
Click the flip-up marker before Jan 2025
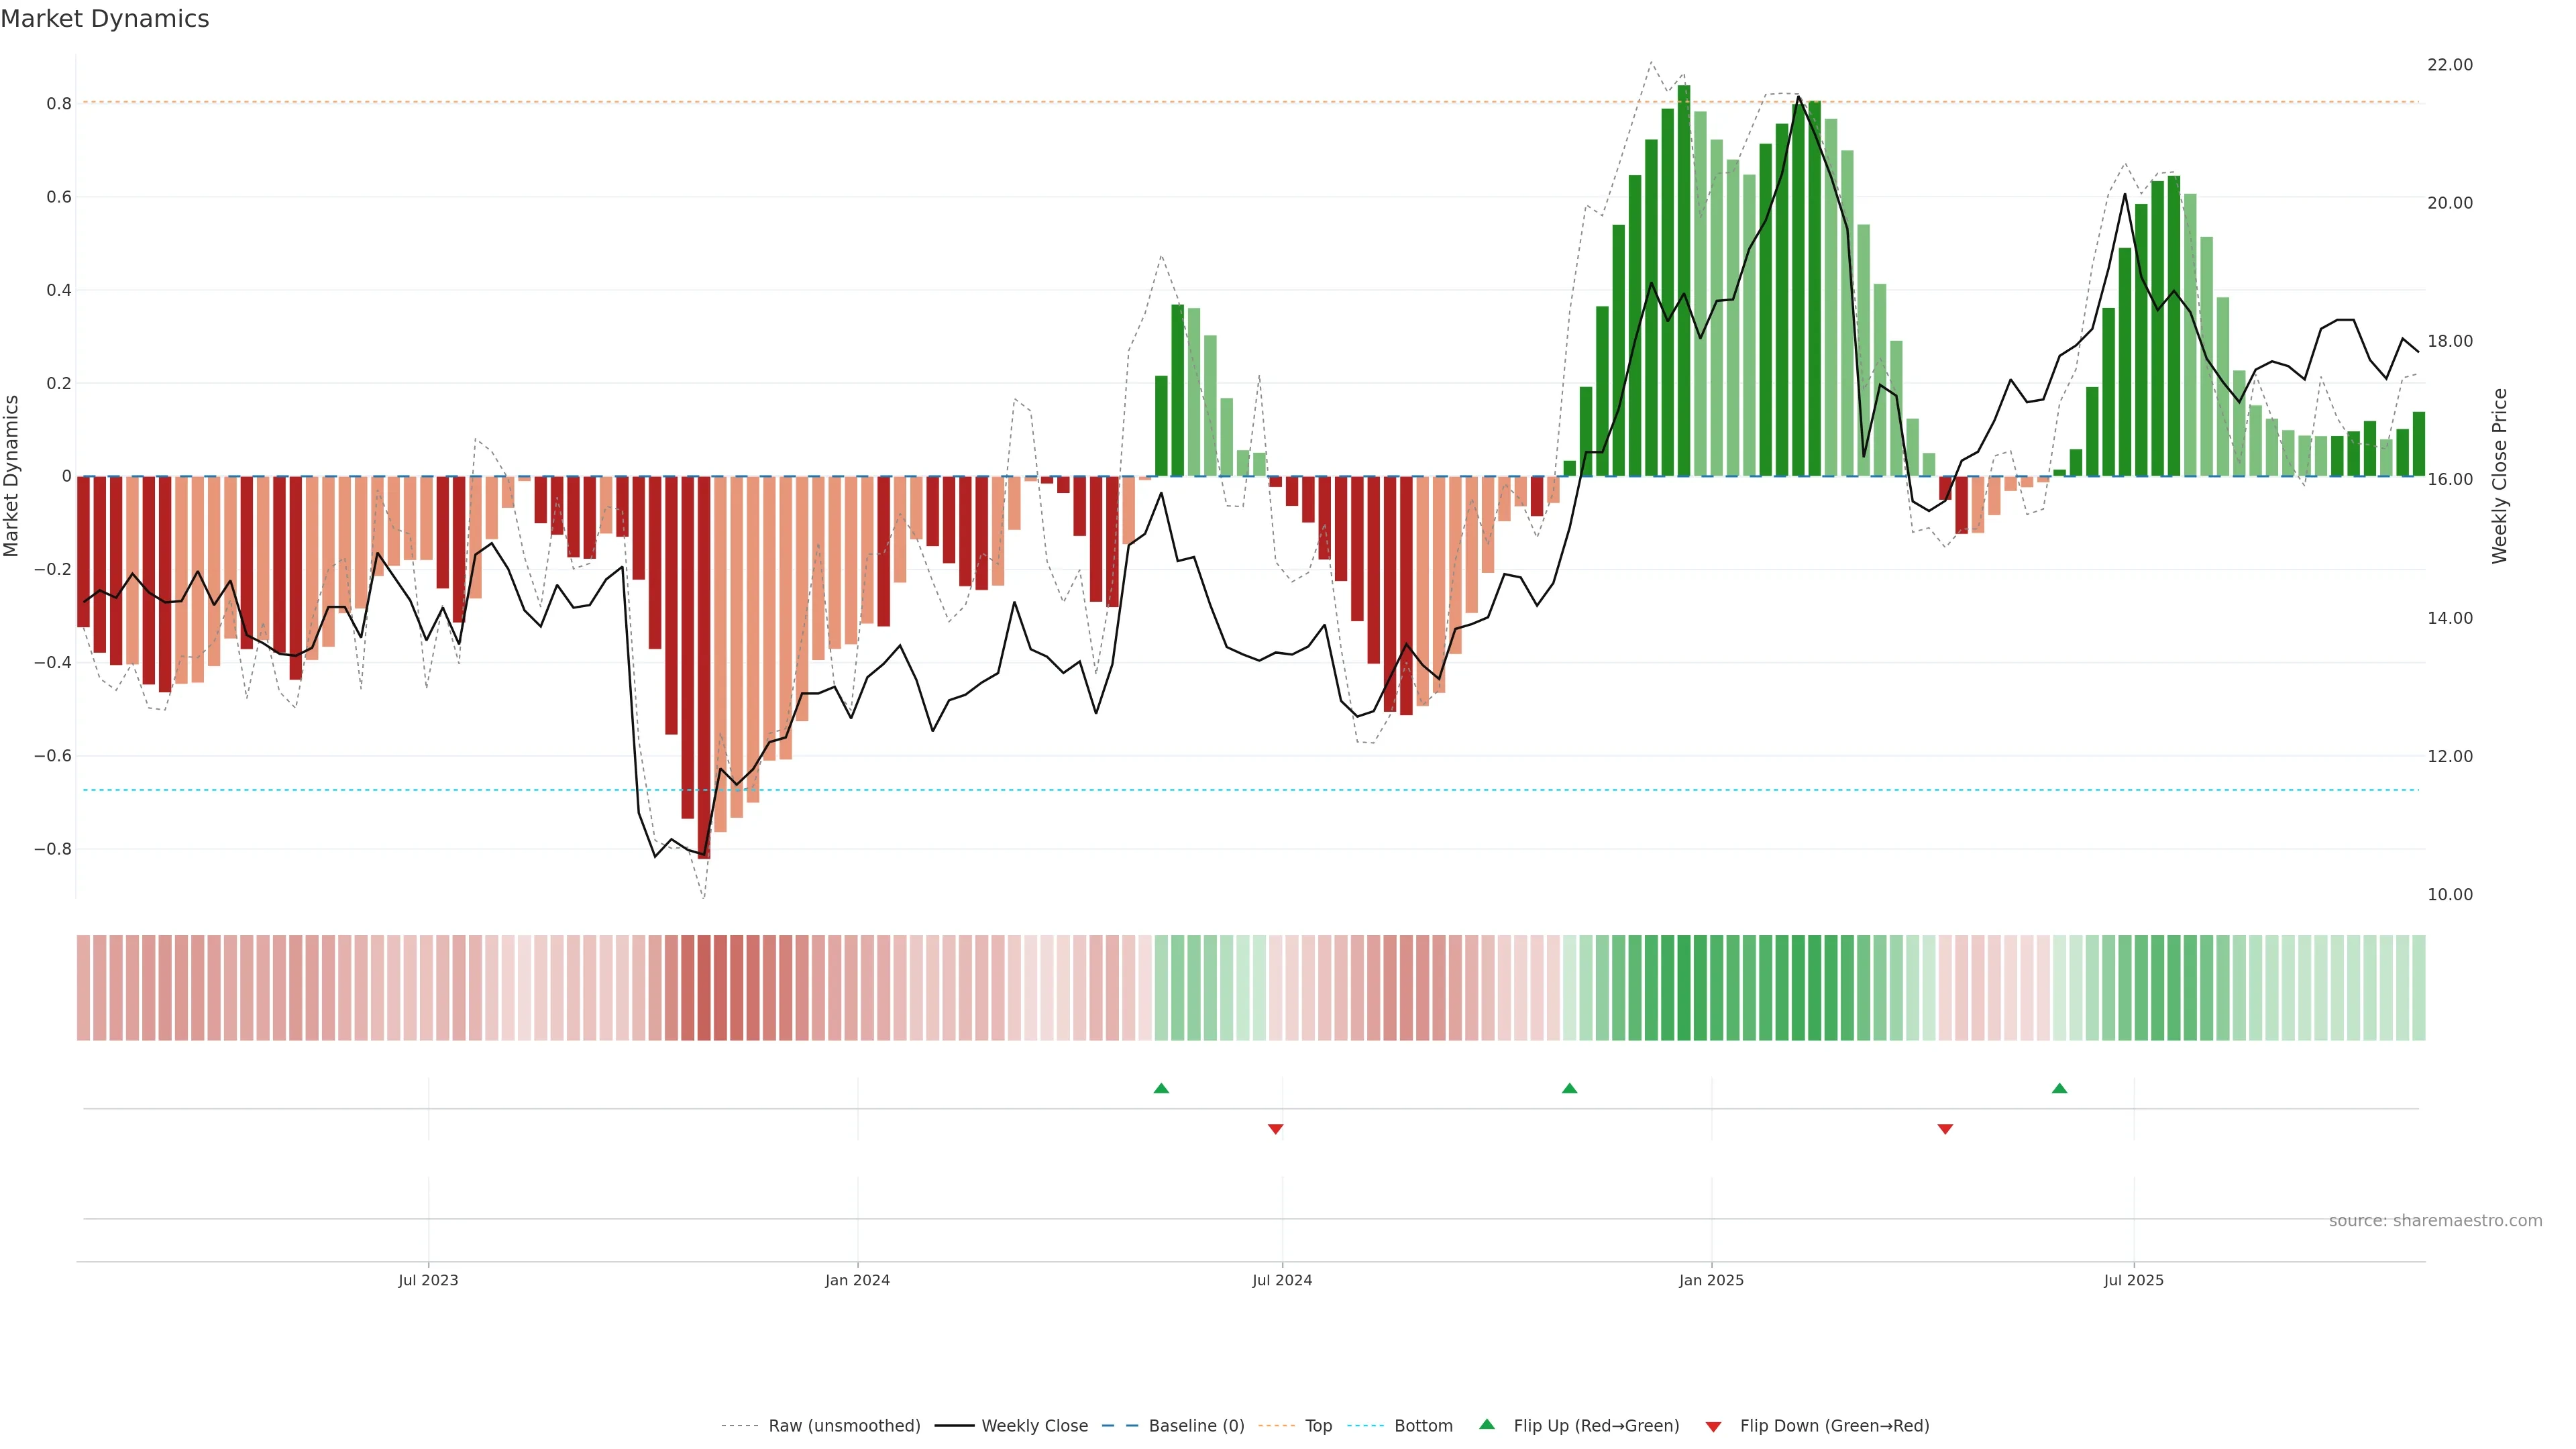click(x=1569, y=1088)
